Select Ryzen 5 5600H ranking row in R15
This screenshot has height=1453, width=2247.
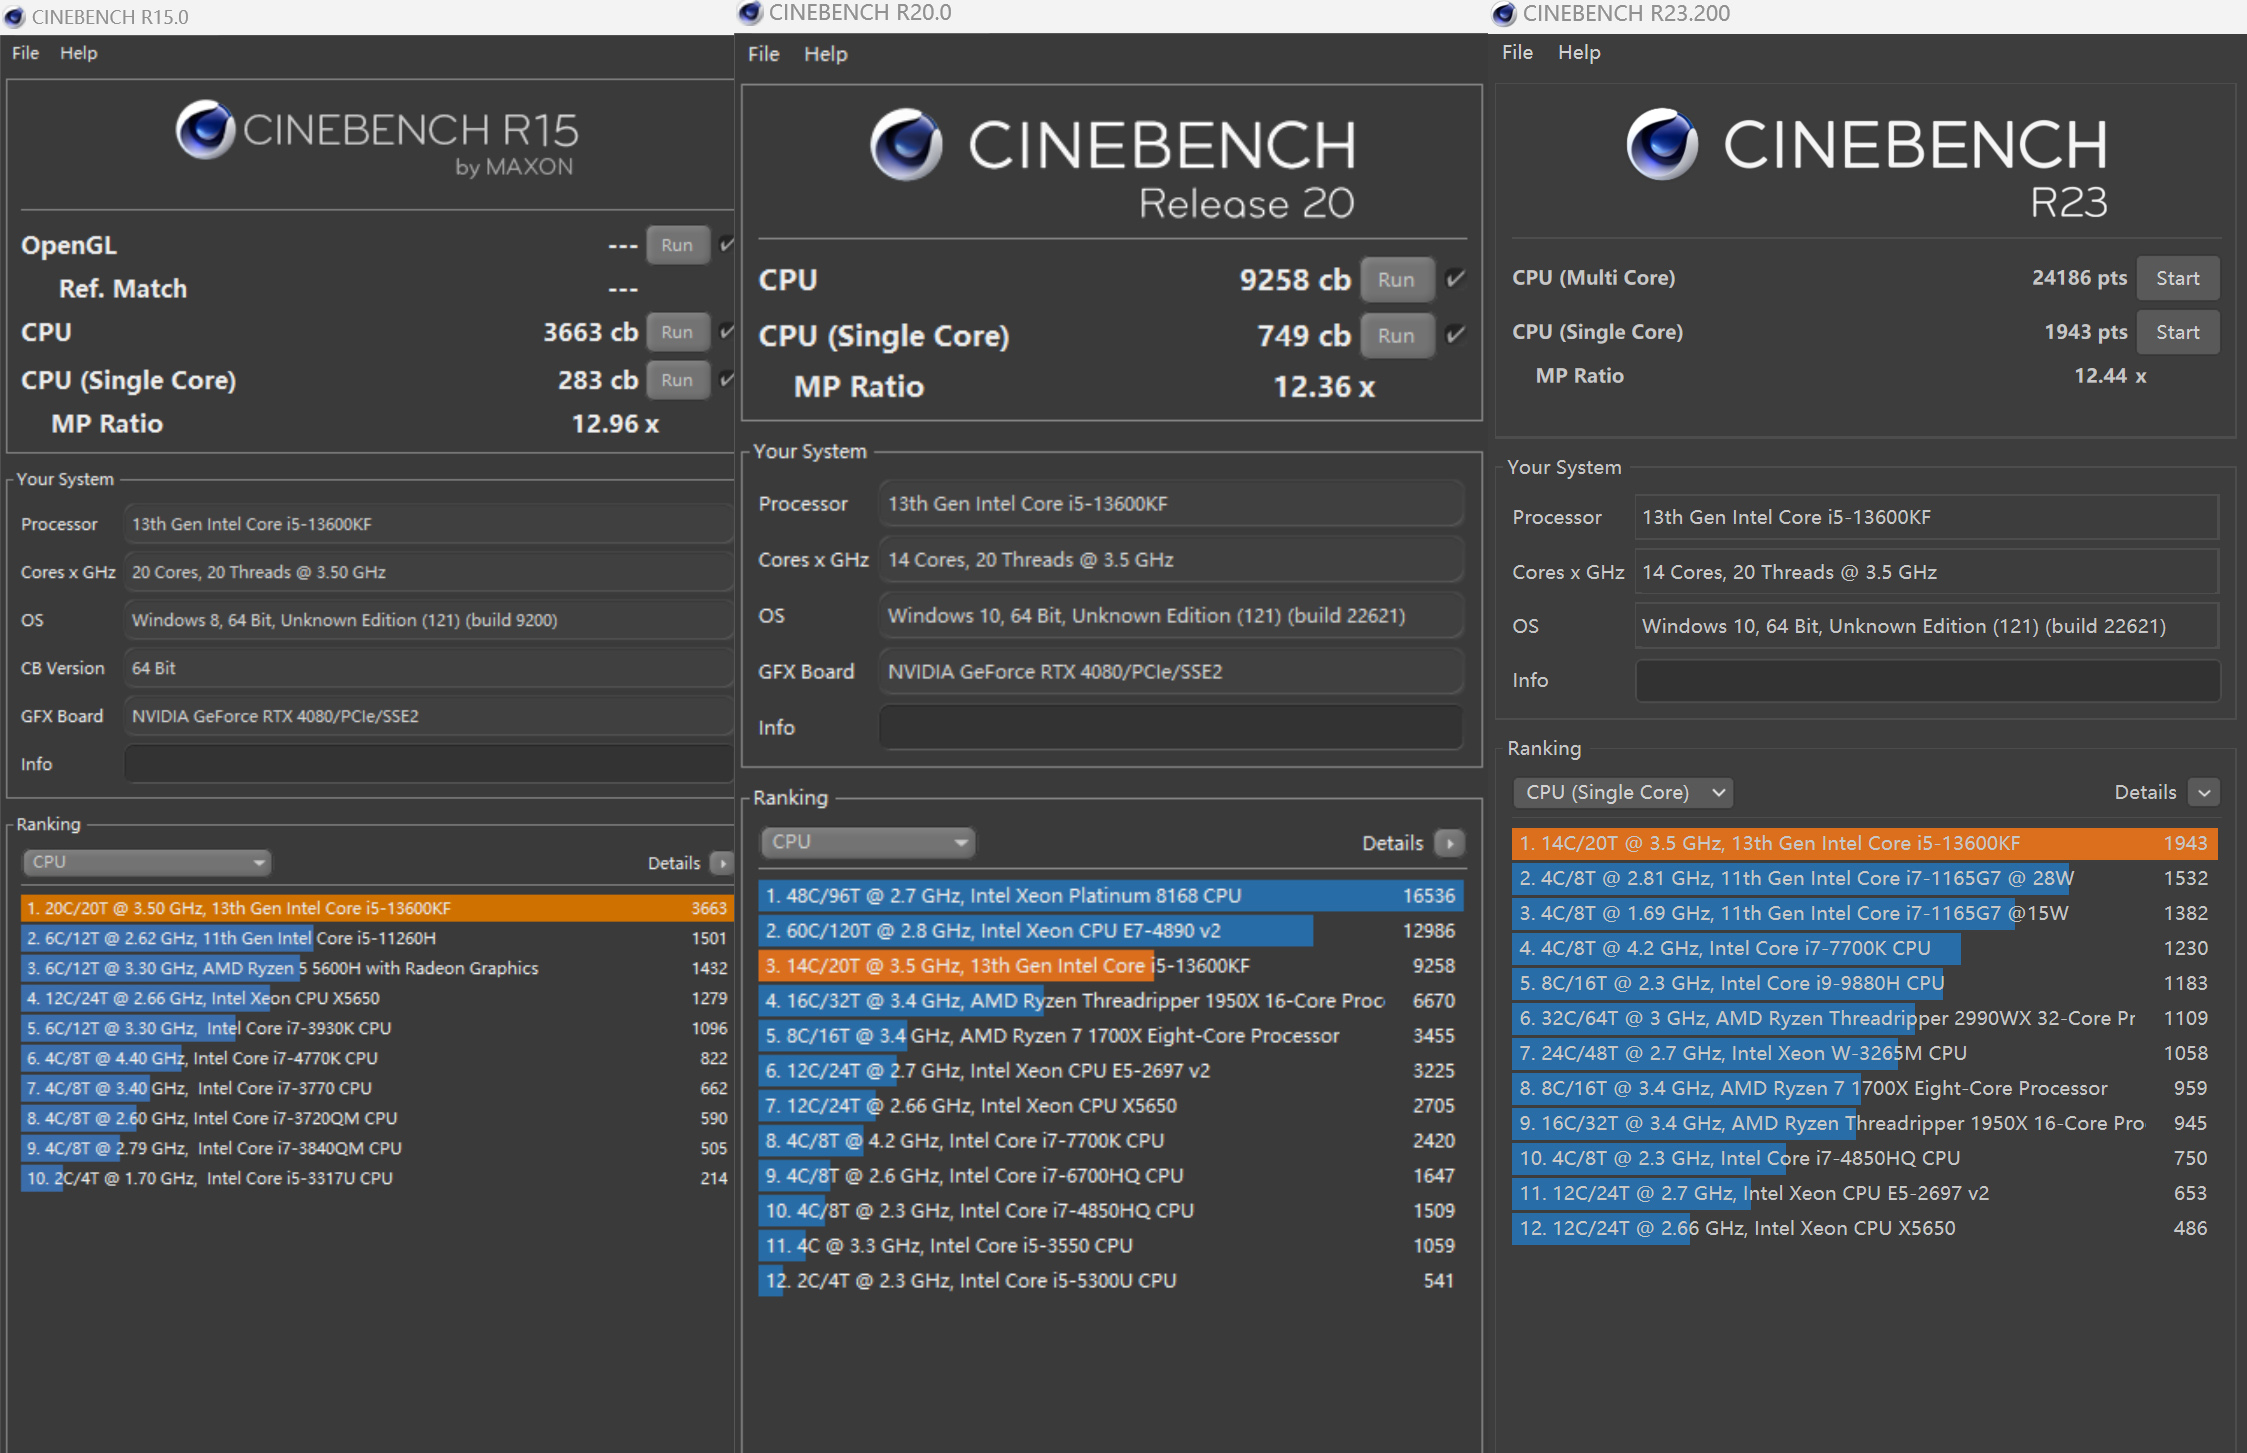coord(377,968)
